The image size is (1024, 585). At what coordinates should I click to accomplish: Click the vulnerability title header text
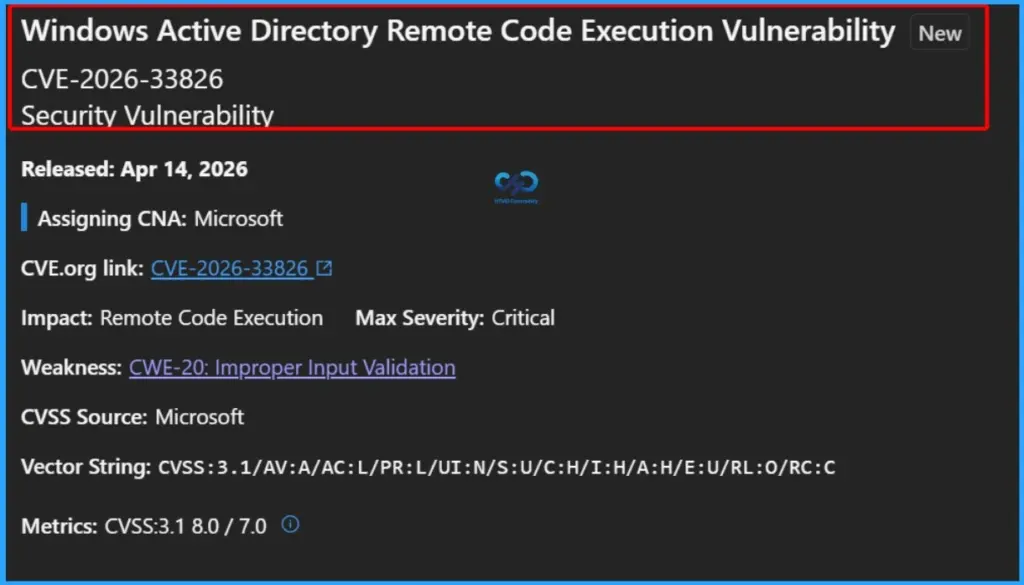[460, 31]
